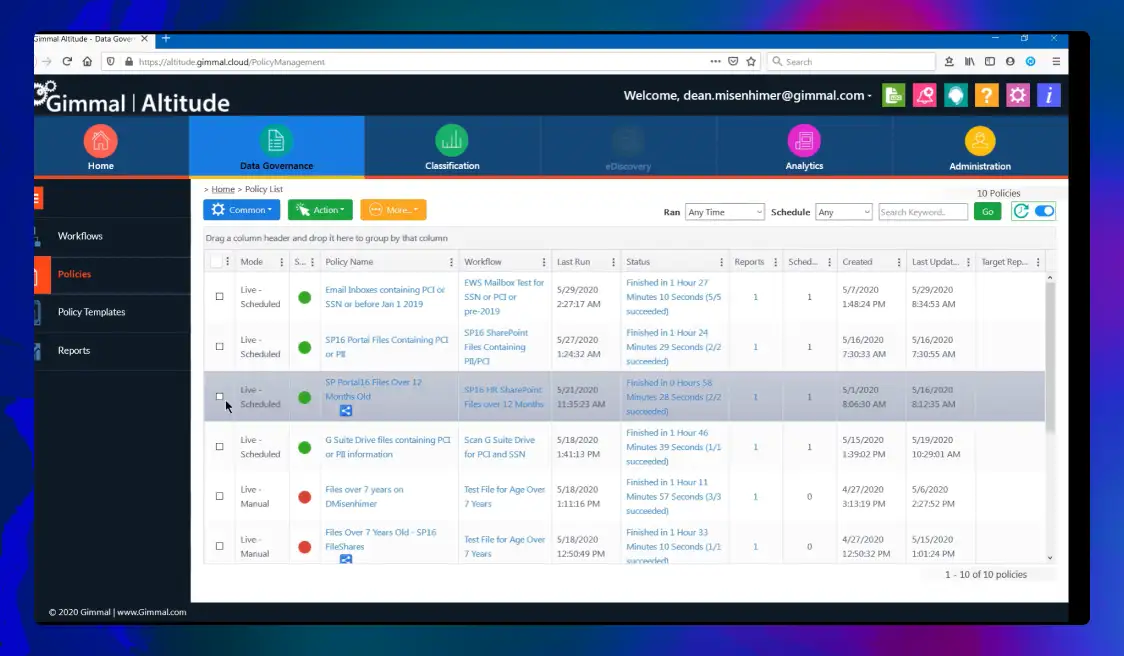Click the refresh icon beside Go button
The width and height of the screenshot is (1124, 656).
coord(1021,211)
